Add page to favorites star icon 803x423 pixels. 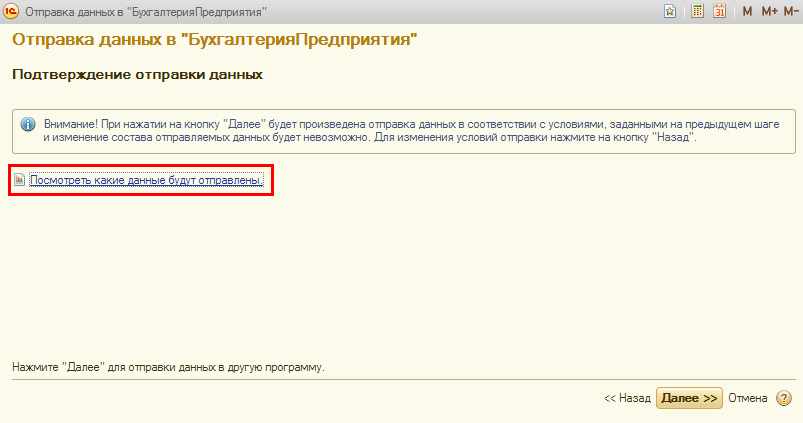(x=670, y=11)
